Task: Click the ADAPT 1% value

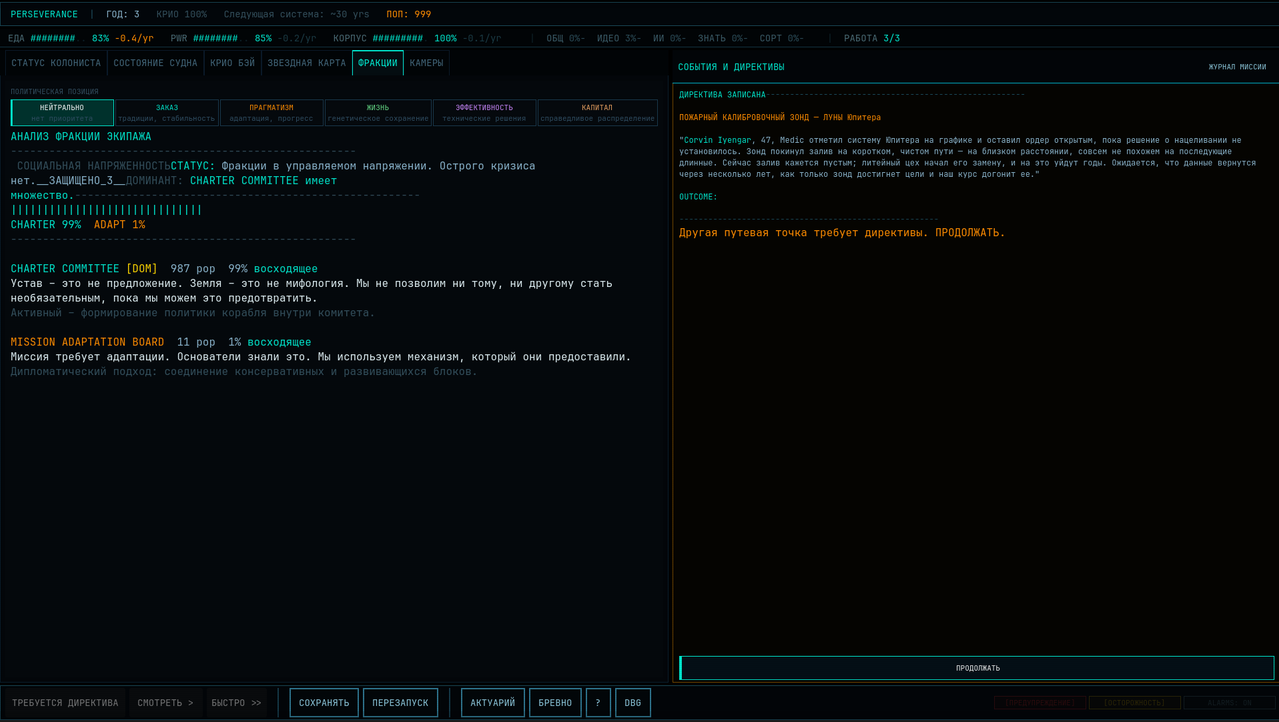Action: point(119,225)
